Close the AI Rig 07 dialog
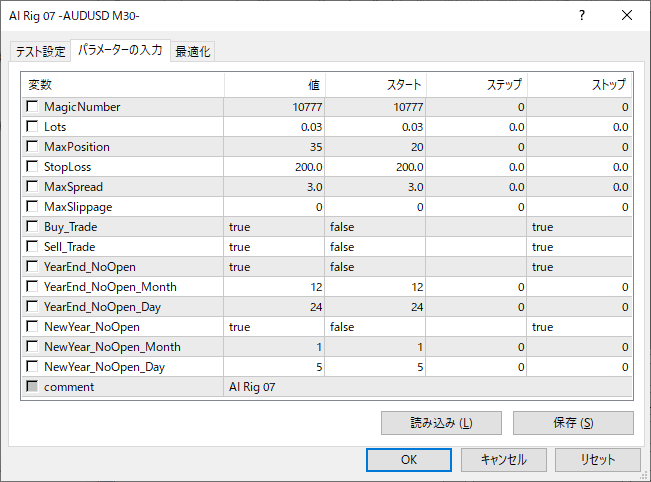The width and height of the screenshot is (651, 482). 627,15
